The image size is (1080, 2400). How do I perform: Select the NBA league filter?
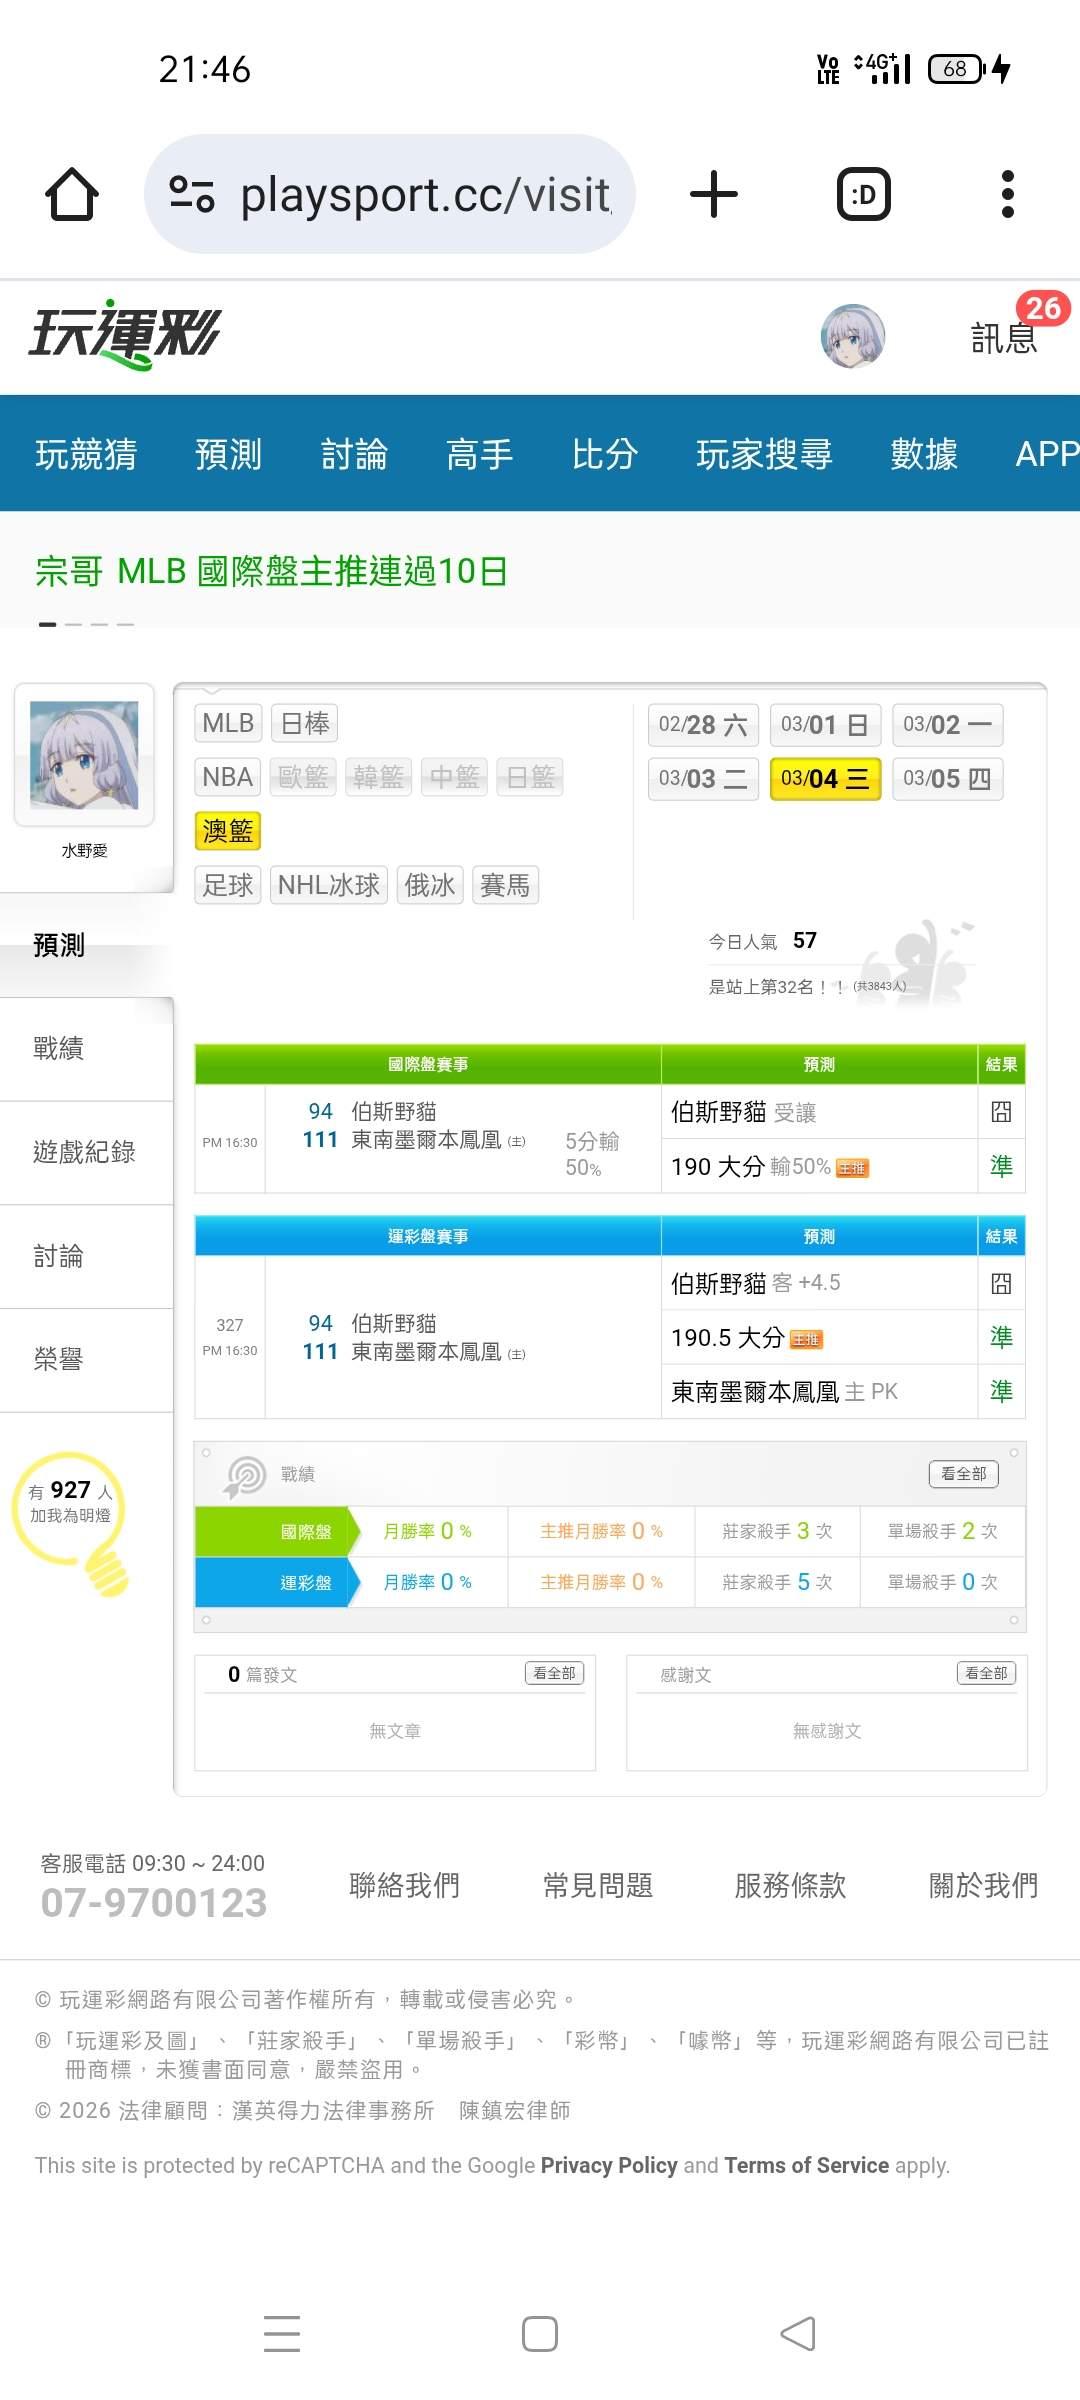[228, 777]
